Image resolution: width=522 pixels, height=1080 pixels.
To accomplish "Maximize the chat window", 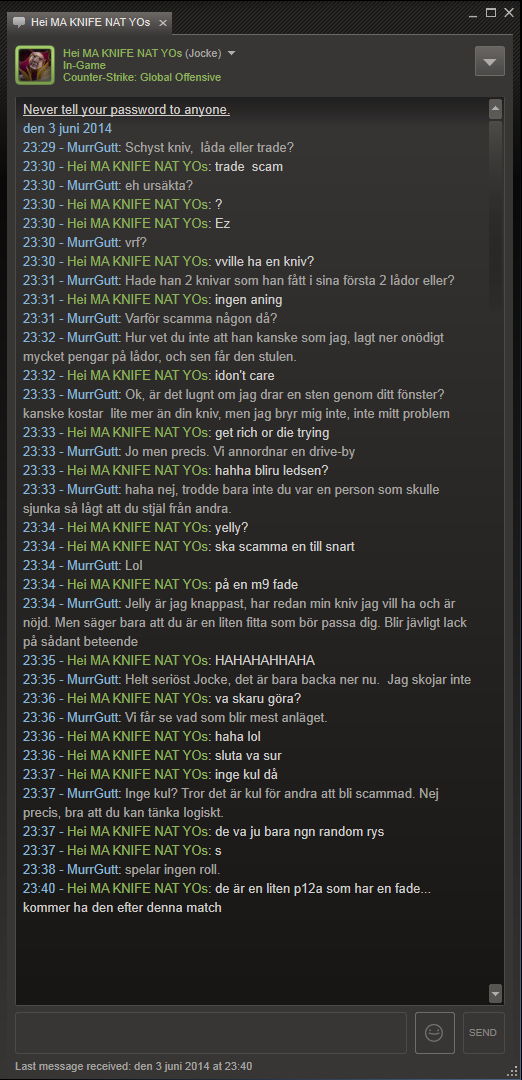I will tap(491, 12).
